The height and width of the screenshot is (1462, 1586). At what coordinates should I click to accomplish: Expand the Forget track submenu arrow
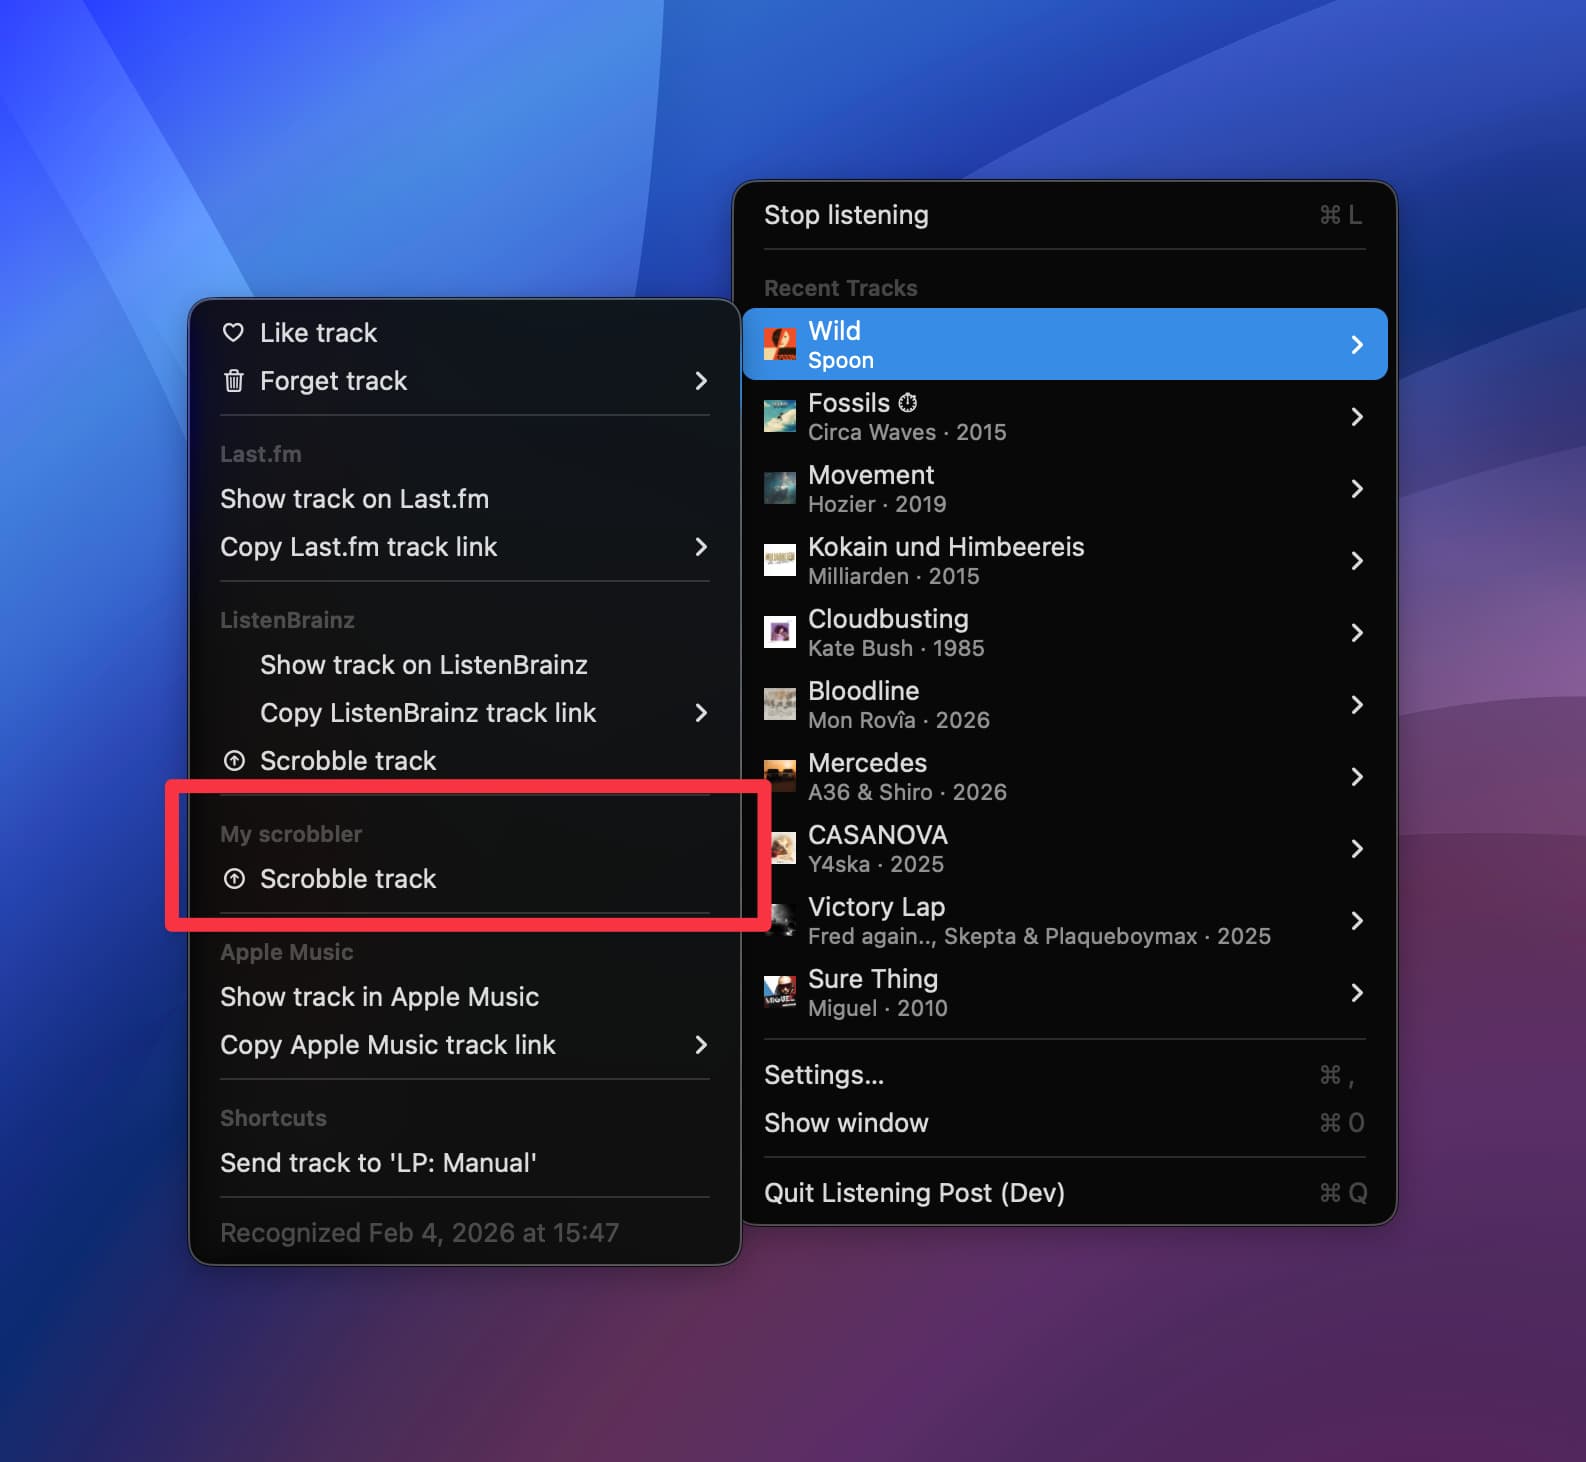701,381
